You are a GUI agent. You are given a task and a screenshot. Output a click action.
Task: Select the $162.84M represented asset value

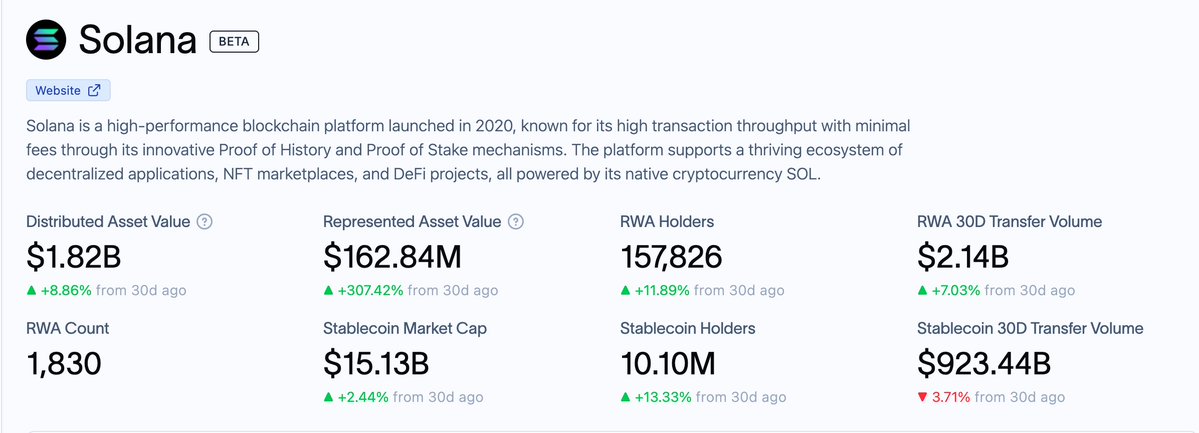(392, 258)
